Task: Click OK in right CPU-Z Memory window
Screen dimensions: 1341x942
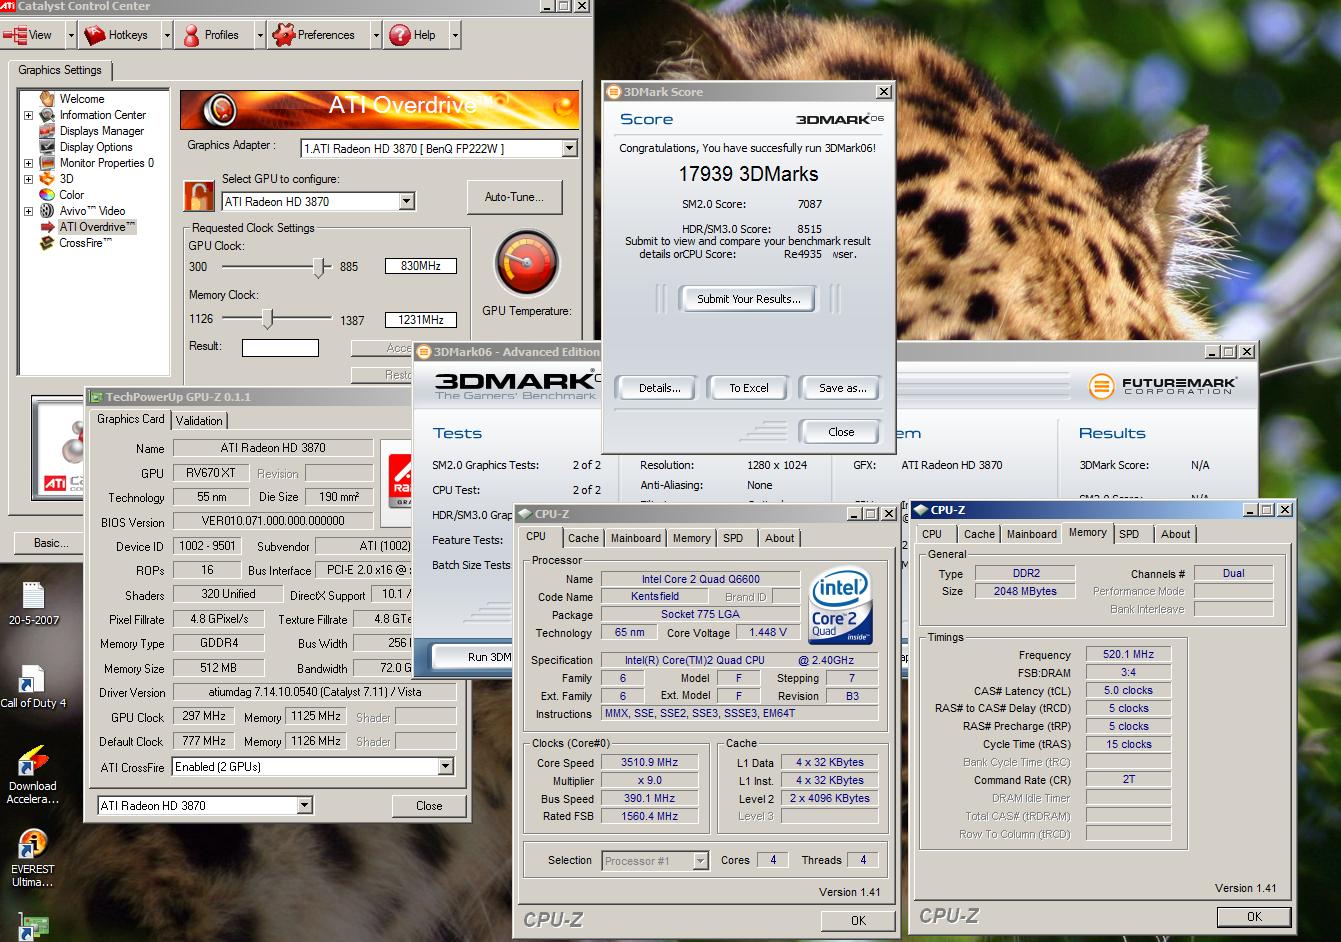Action: point(1254,916)
